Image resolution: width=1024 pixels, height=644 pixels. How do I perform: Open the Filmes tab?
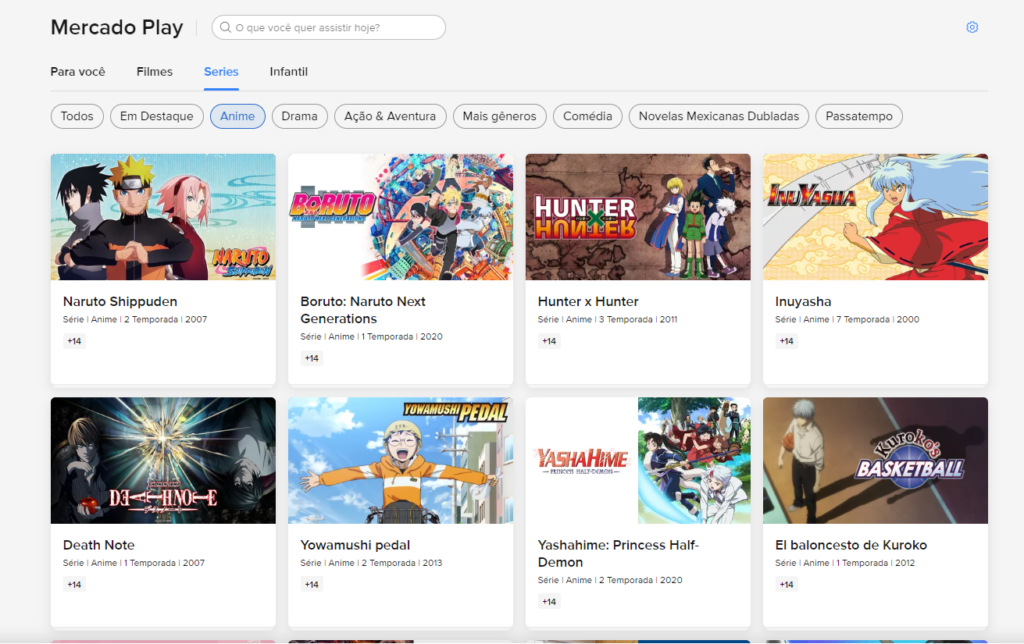click(155, 72)
